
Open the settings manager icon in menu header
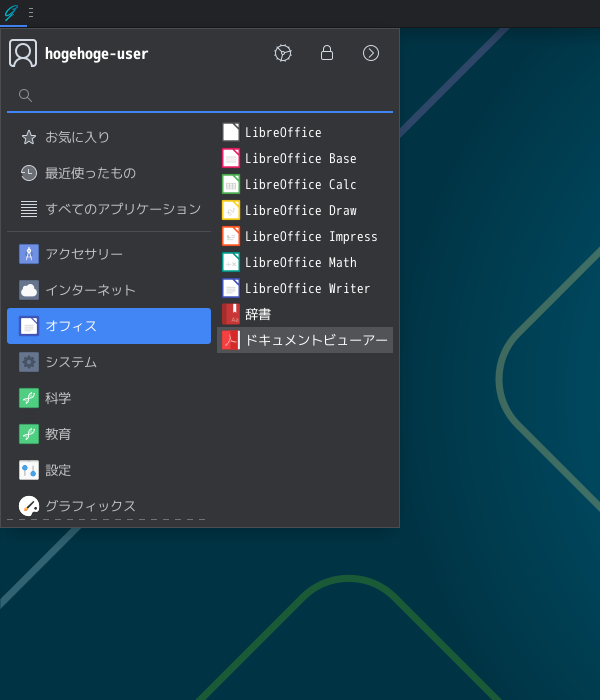tap(283, 53)
